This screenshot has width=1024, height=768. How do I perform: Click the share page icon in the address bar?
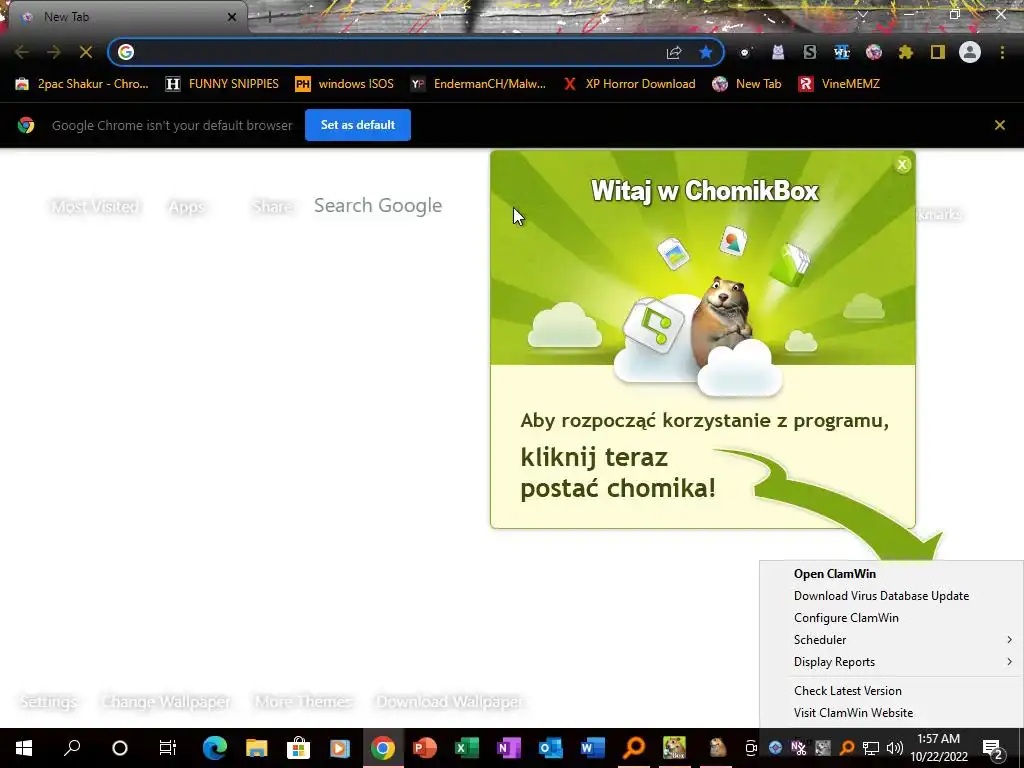tap(674, 52)
